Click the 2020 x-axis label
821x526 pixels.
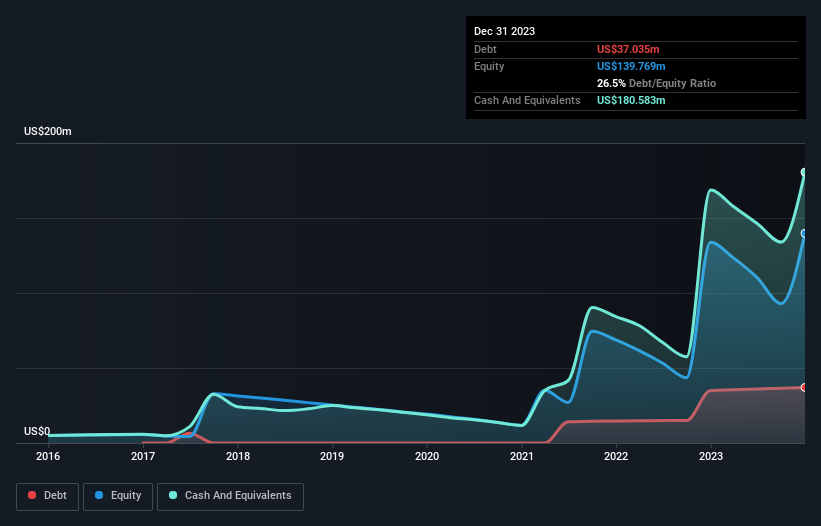(427, 456)
